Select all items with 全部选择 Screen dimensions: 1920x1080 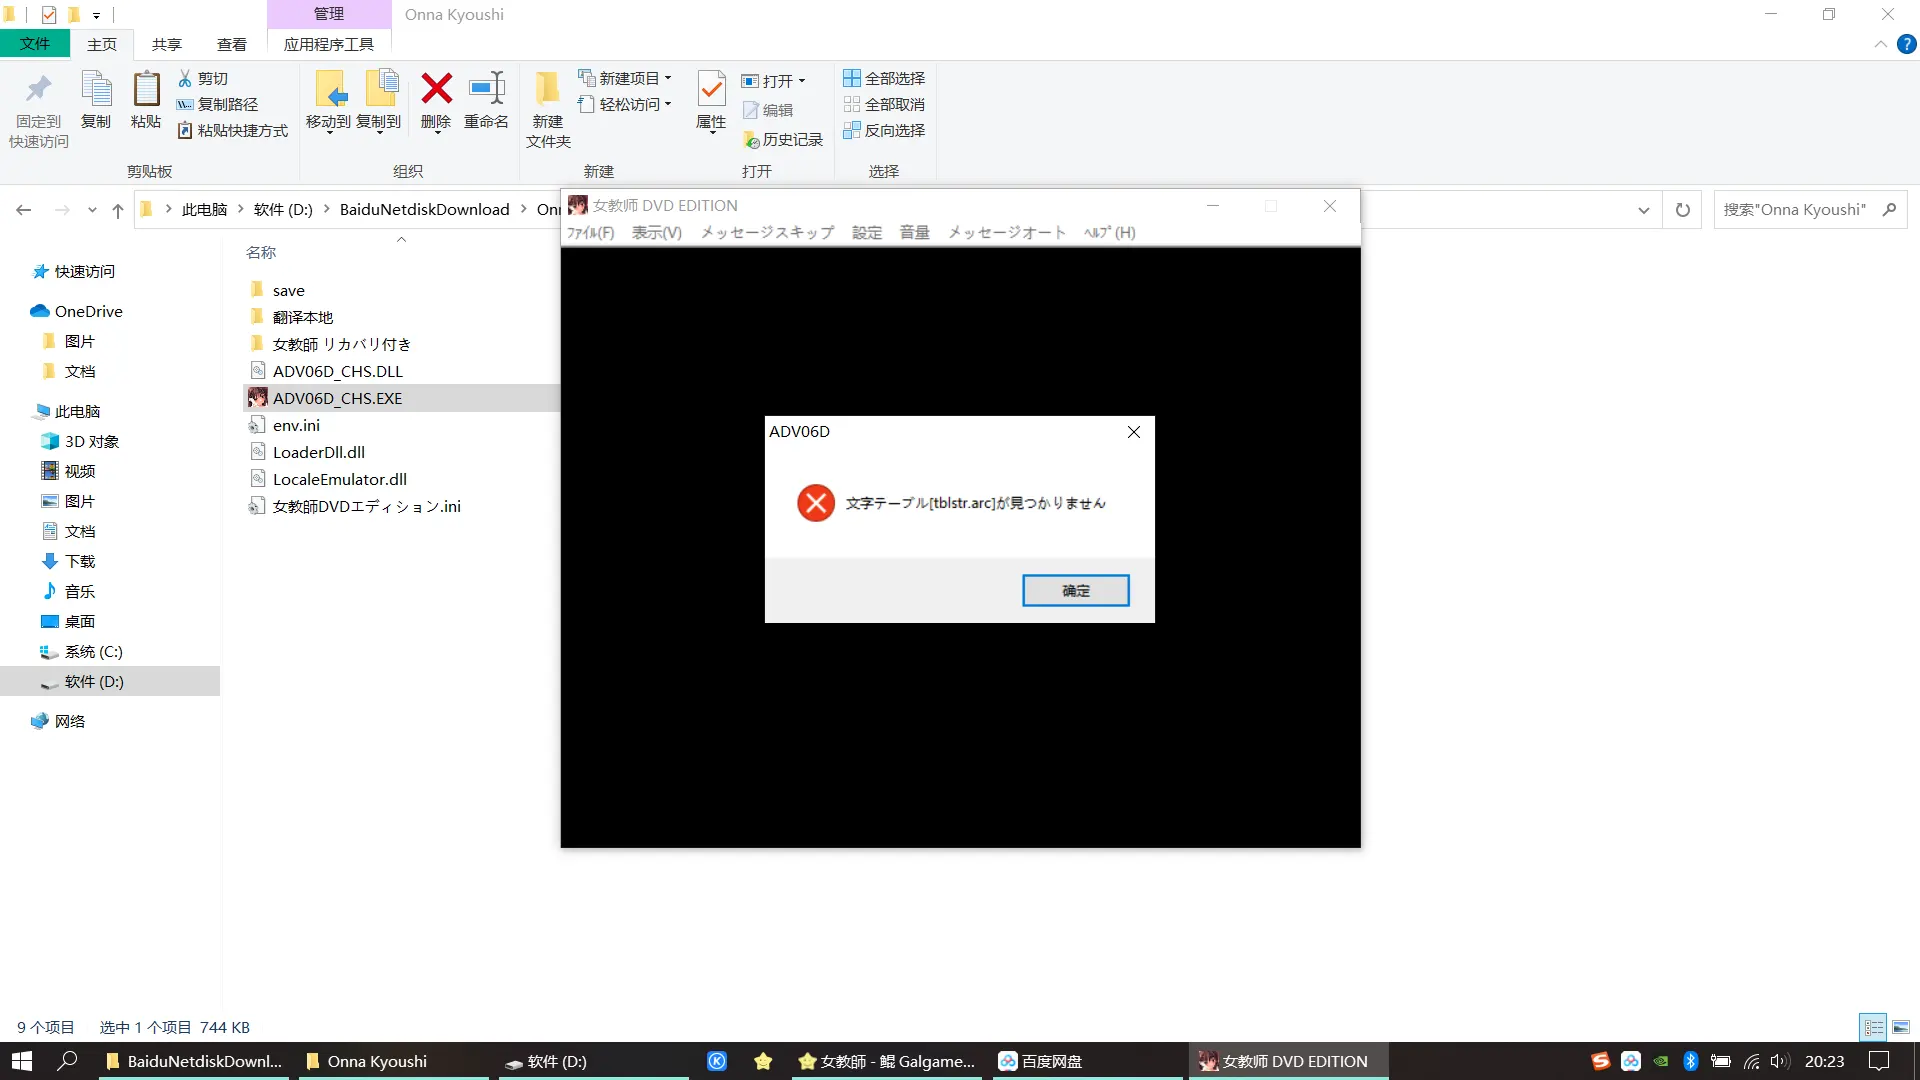tap(884, 78)
